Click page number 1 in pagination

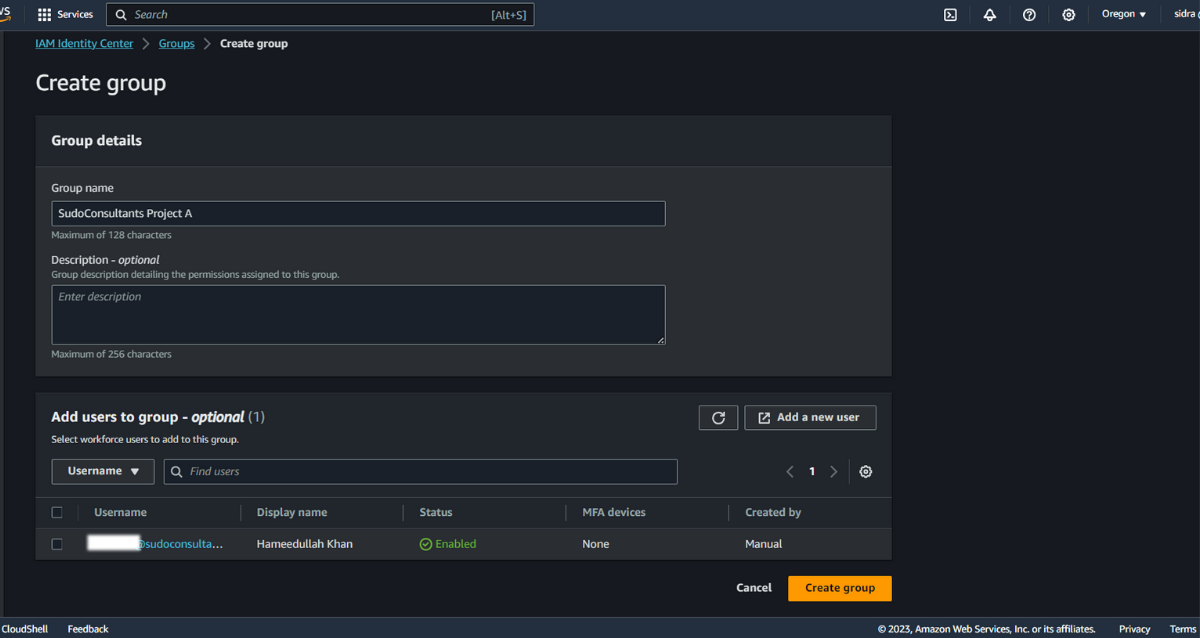point(812,472)
